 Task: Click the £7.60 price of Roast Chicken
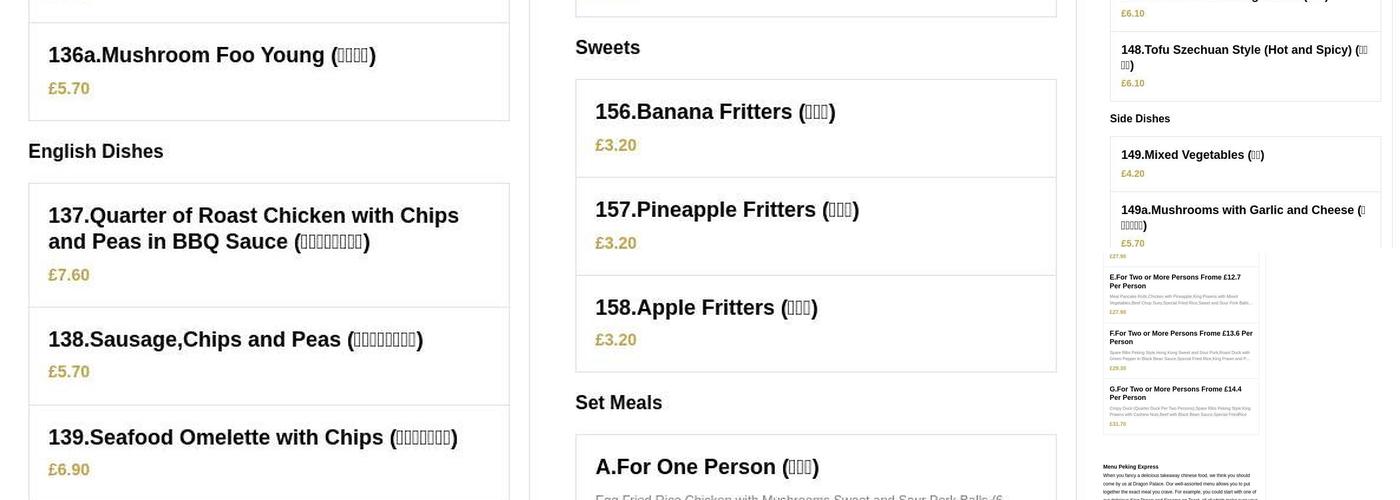(x=69, y=275)
